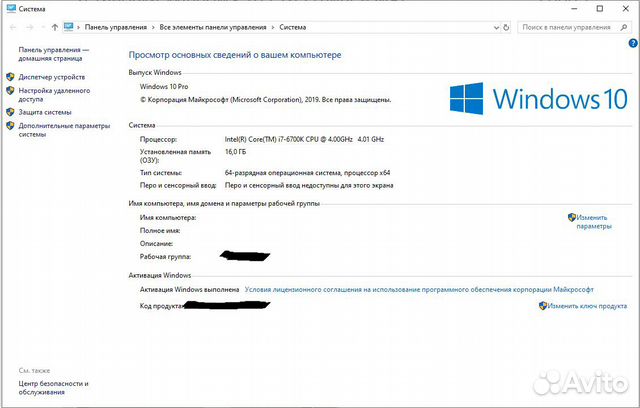Viewport: 640px width, 408px height.
Task: Click the "Windows 10 Pro" edition text
Action: [164, 86]
